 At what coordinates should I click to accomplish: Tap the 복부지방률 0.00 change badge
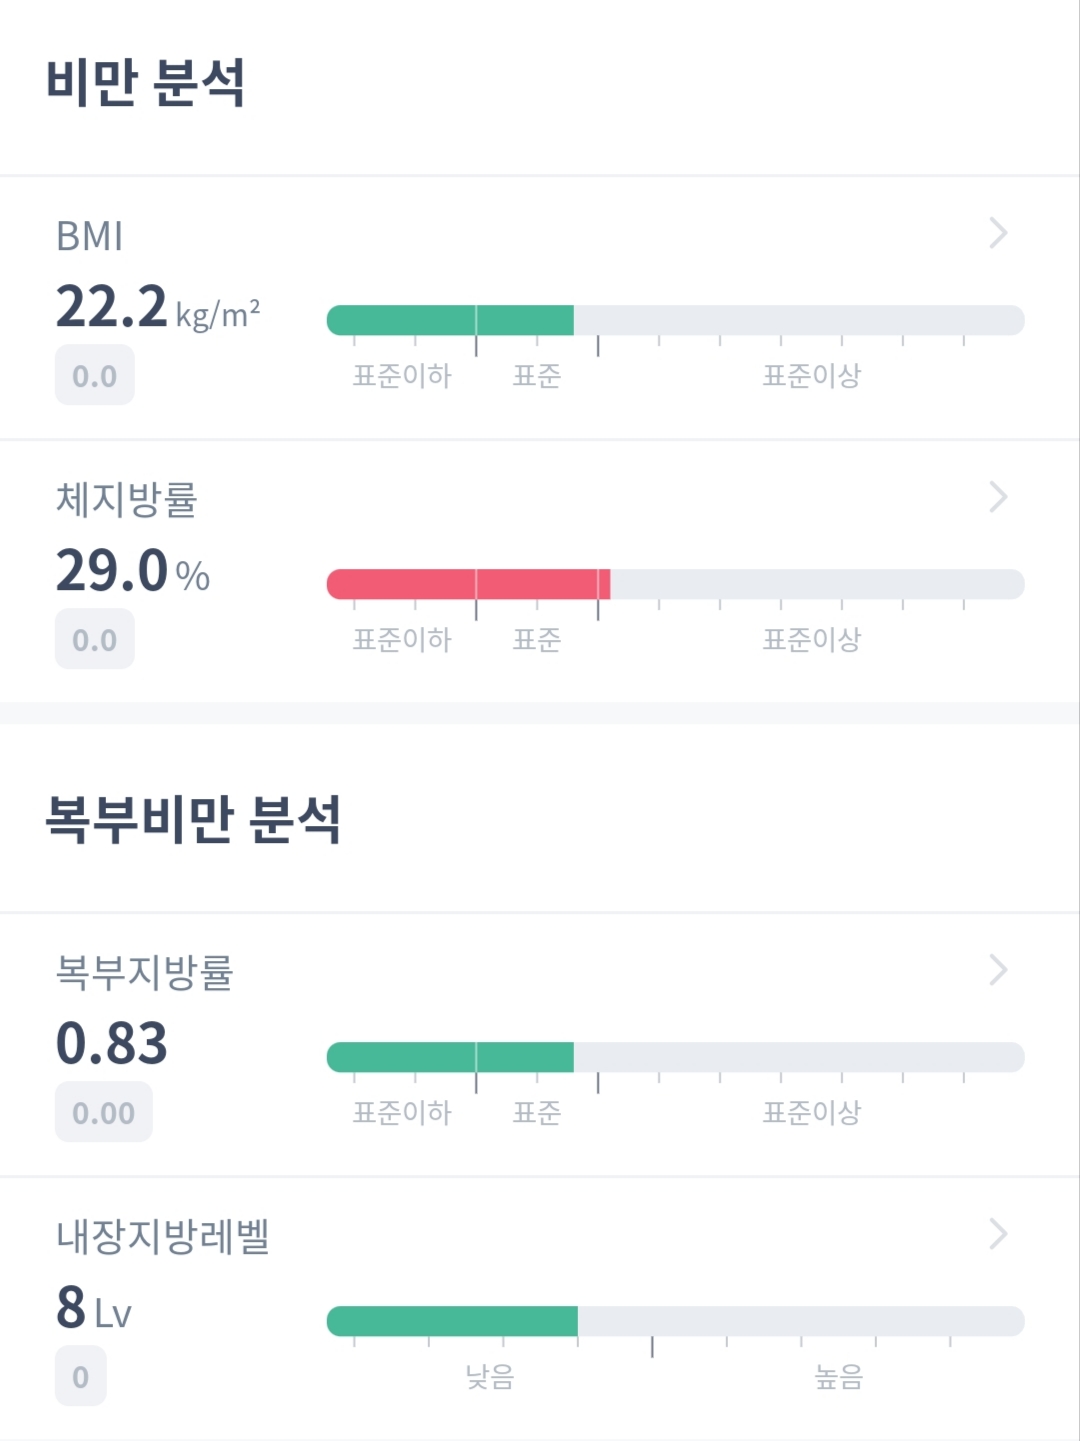(103, 1113)
